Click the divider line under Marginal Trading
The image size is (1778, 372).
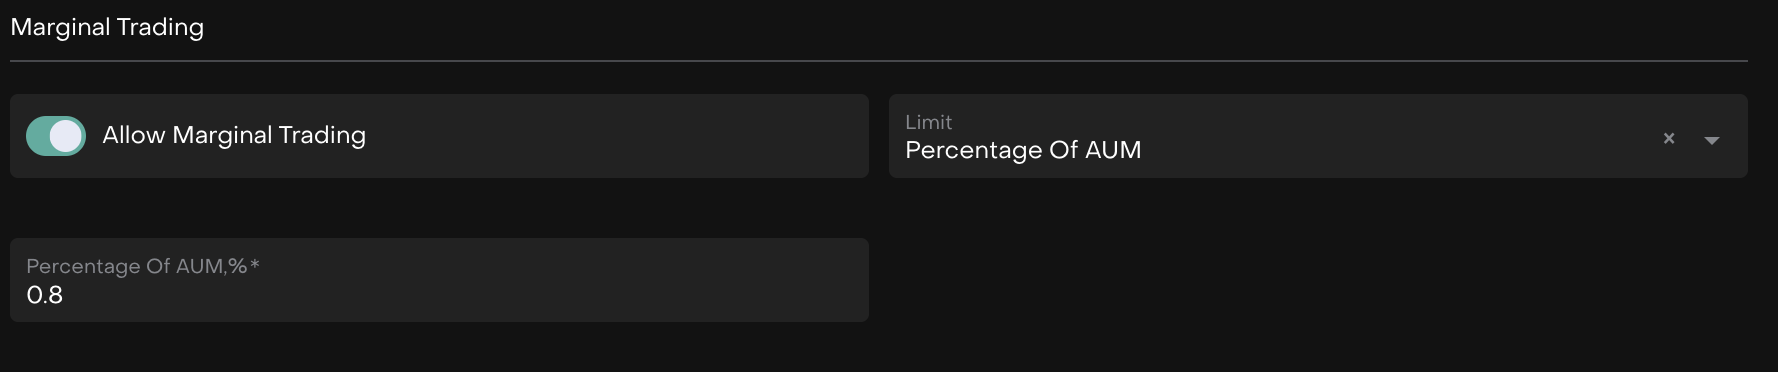click(879, 61)
